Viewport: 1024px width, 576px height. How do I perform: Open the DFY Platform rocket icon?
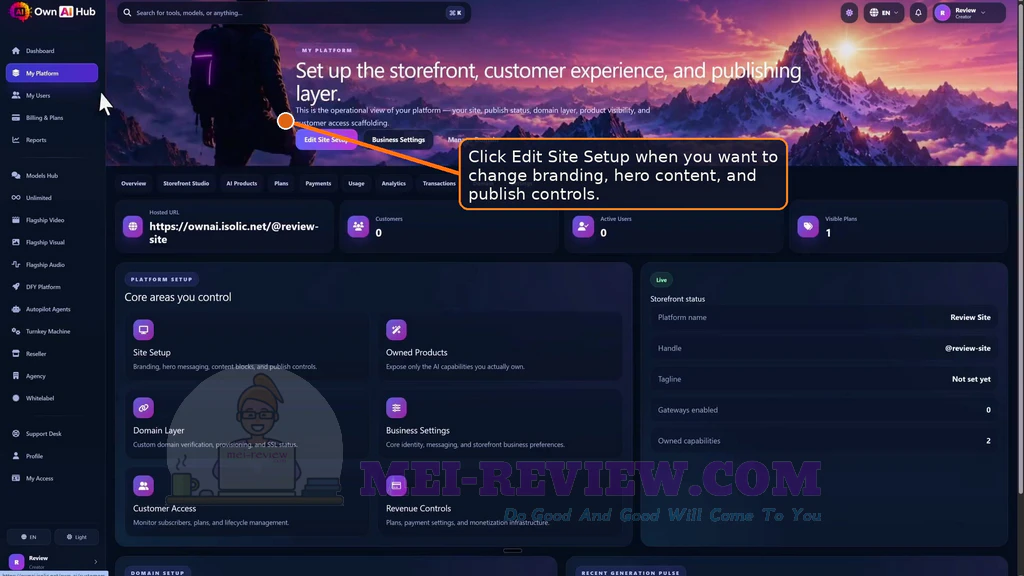(16, 287)
